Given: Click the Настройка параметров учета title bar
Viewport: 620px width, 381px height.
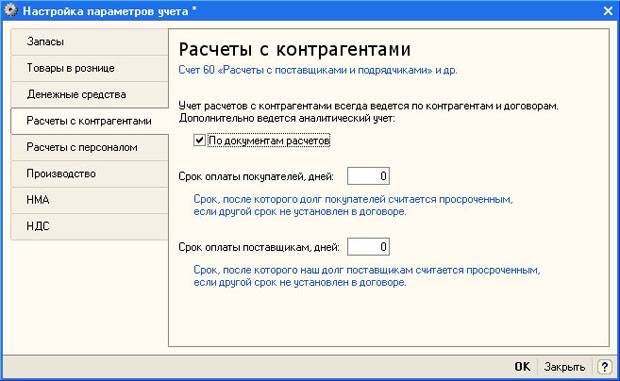Looking at the screenshot, I should tap(310, 11).
